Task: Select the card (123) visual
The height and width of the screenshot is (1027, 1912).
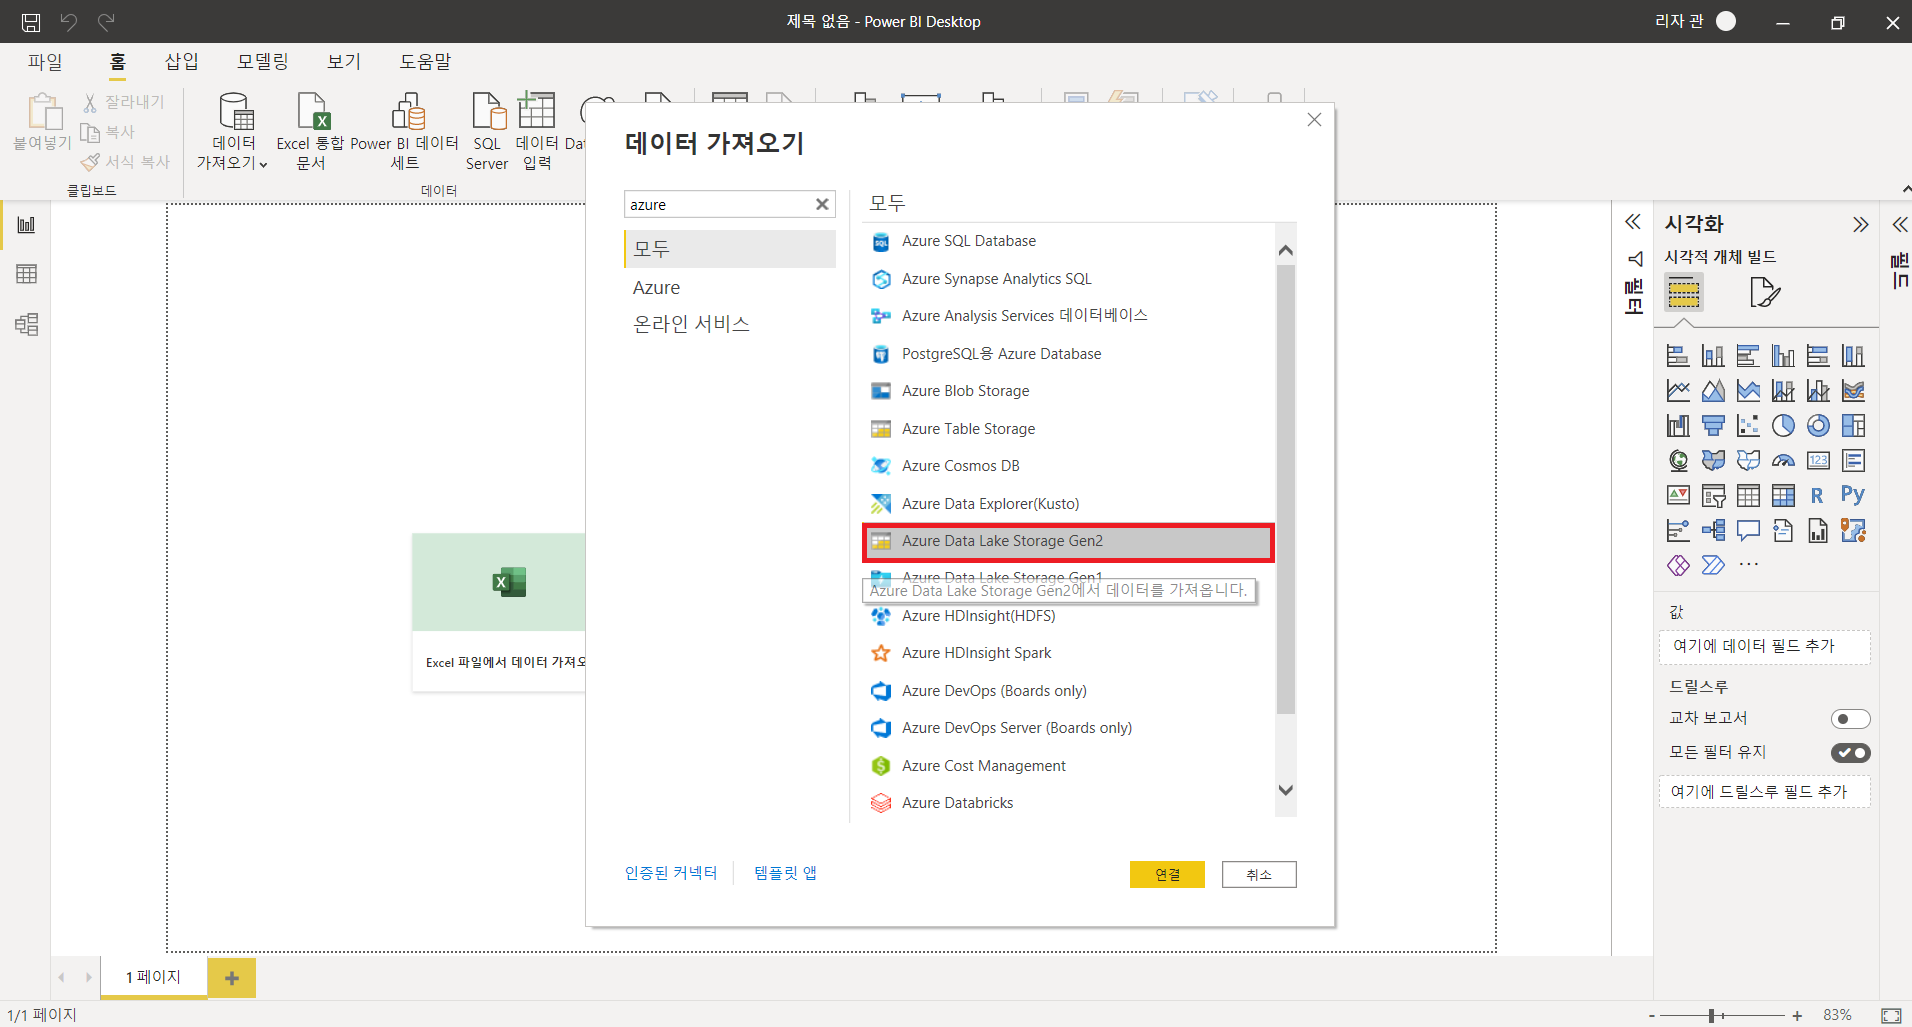Action: [x=1818, y=460]
